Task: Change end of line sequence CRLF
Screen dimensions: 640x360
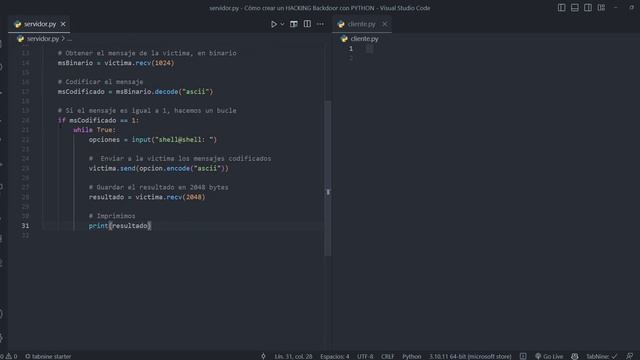Action: [388, 356]
